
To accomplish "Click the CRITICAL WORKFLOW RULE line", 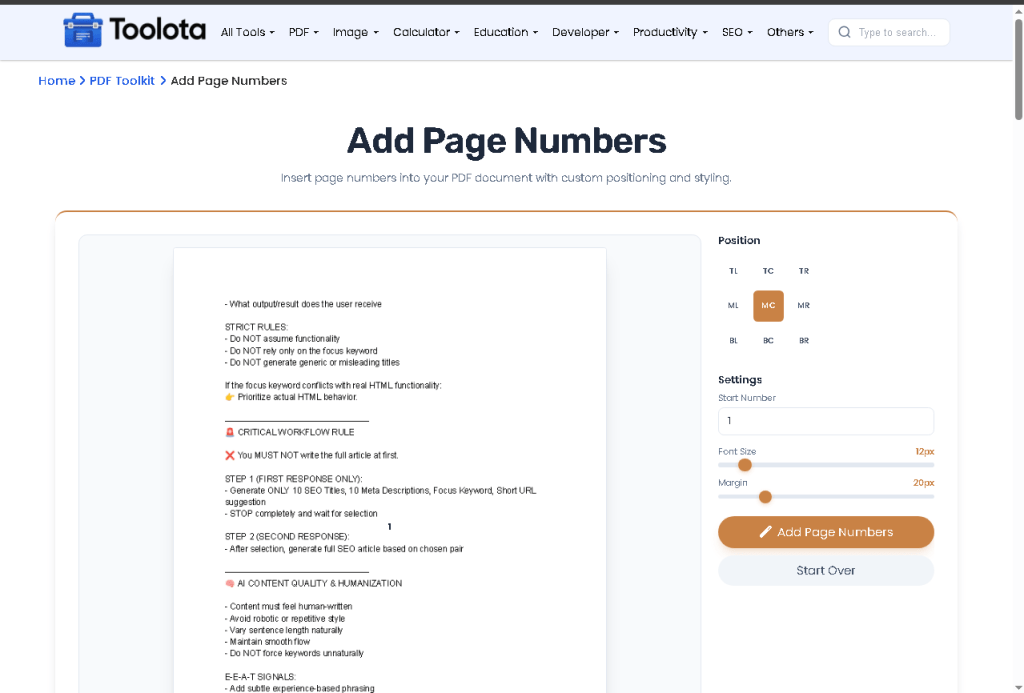I will click(x=289, y=432).
